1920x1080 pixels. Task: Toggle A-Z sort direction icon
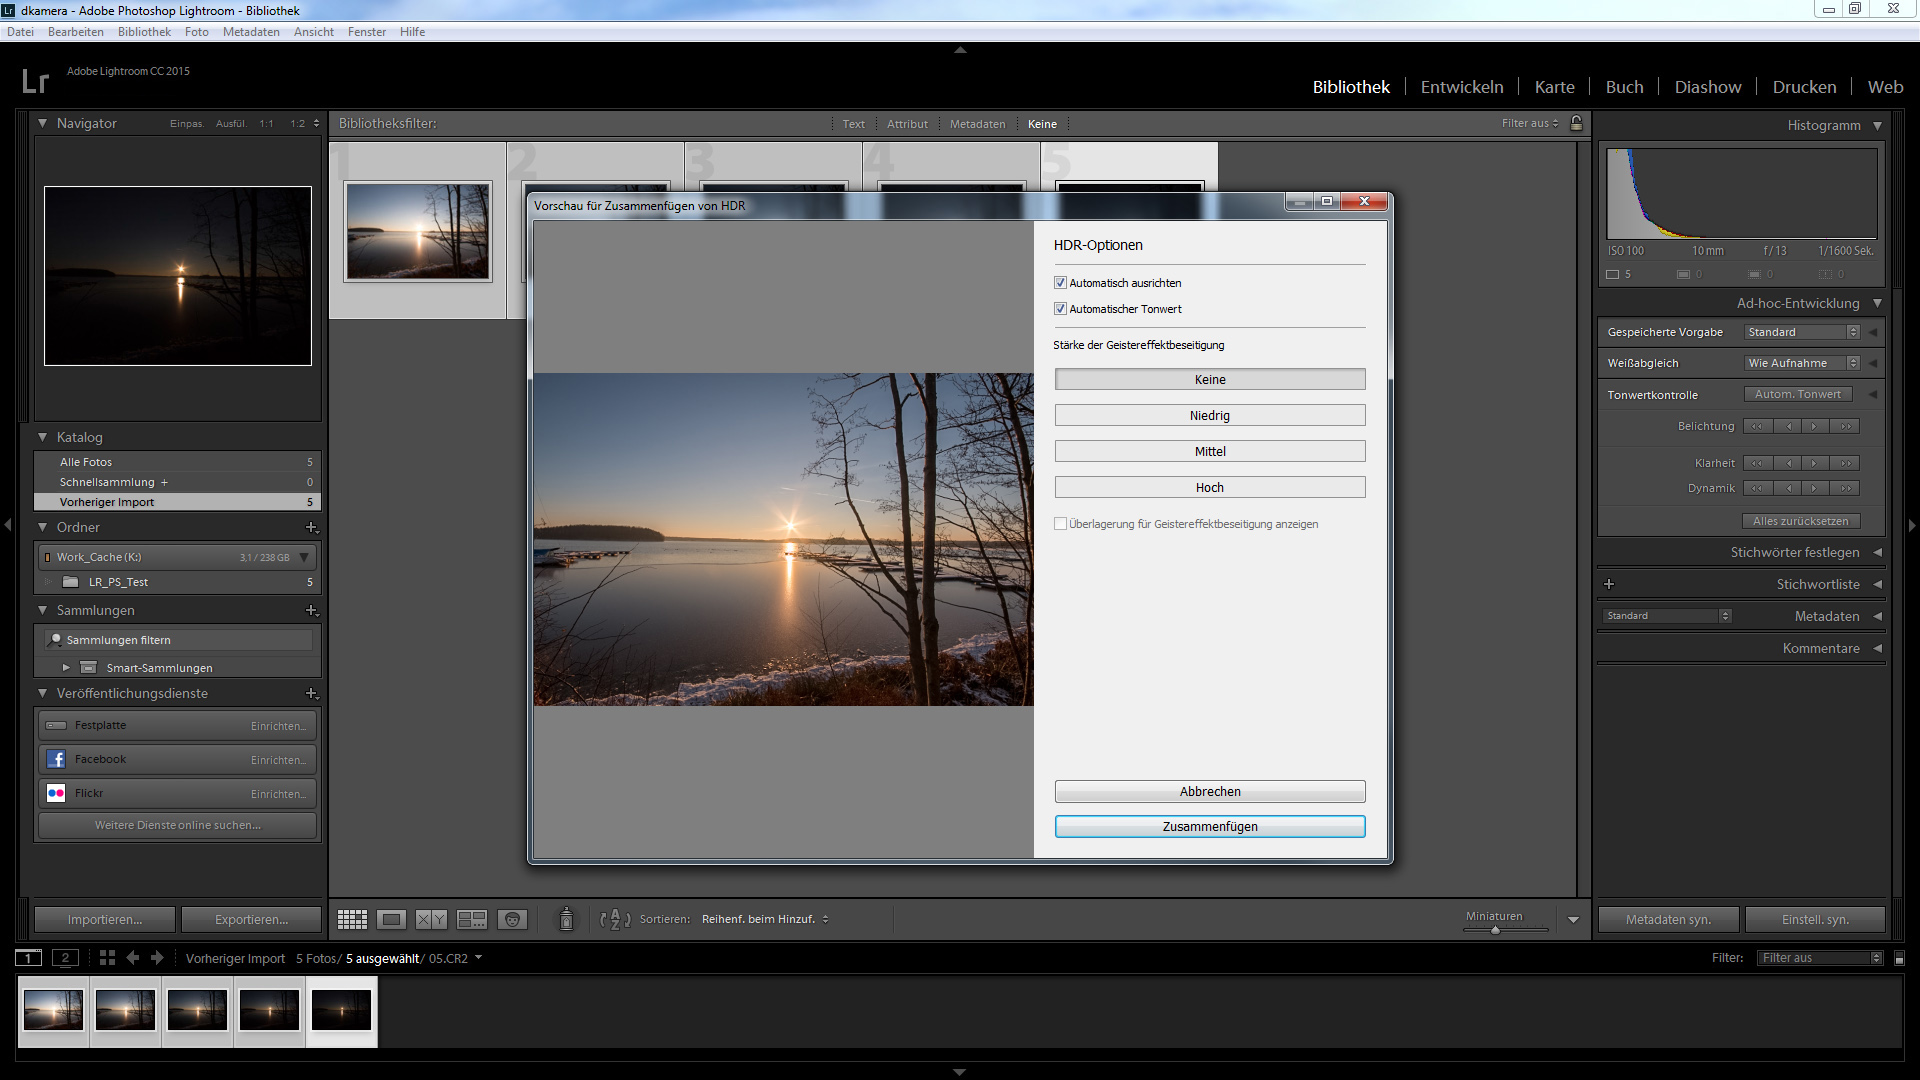pyautogui.click(x=615, y=919)
